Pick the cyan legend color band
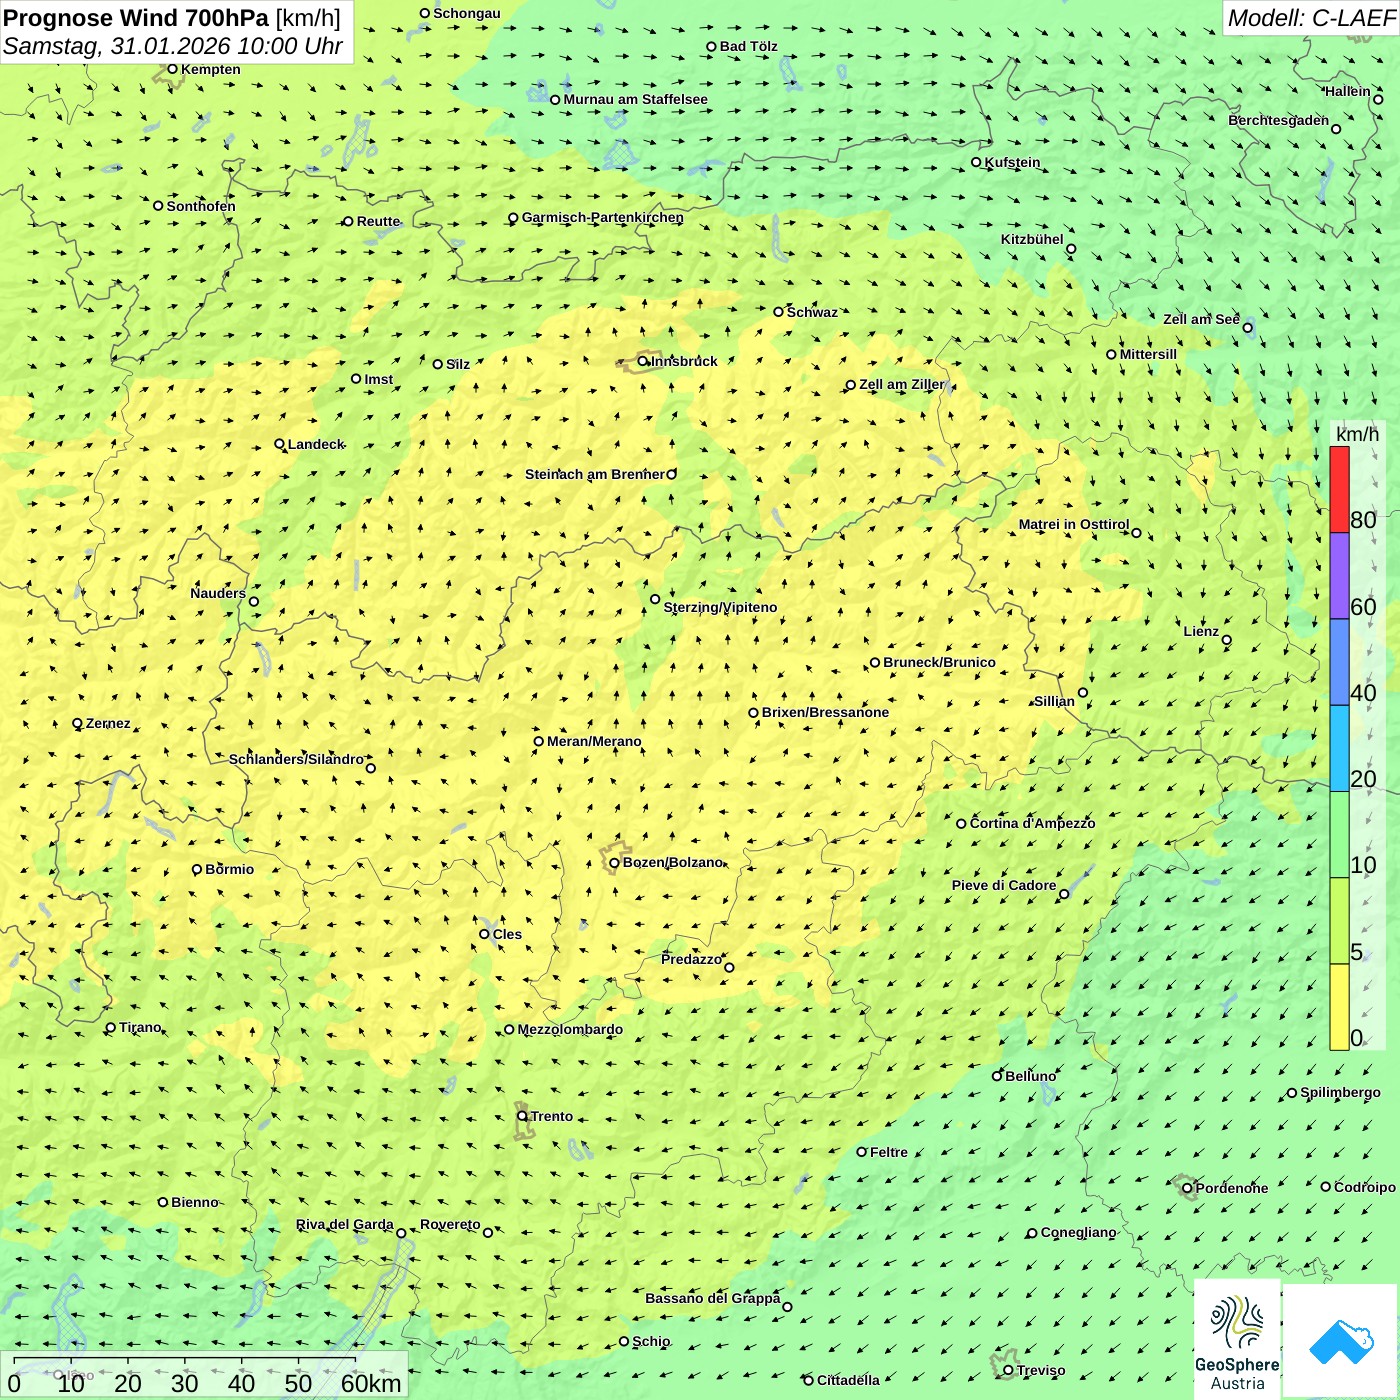The image size is (1400, 1400). (x=1339, y=749)
